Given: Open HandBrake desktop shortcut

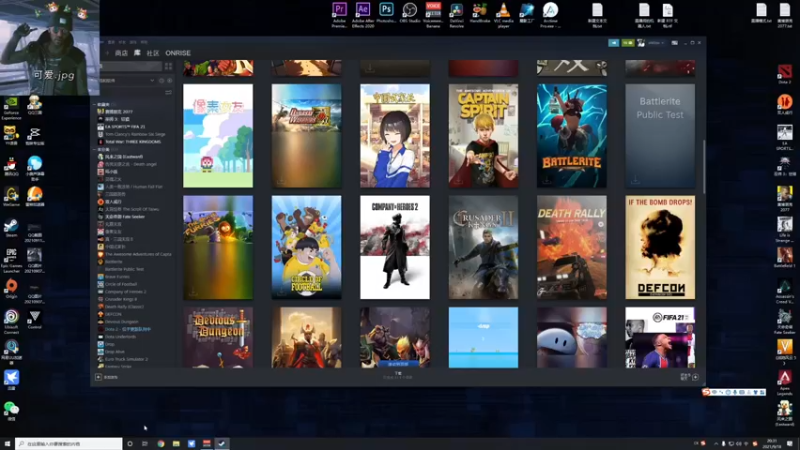Looking at the screenshot, I should pos(480,13).
